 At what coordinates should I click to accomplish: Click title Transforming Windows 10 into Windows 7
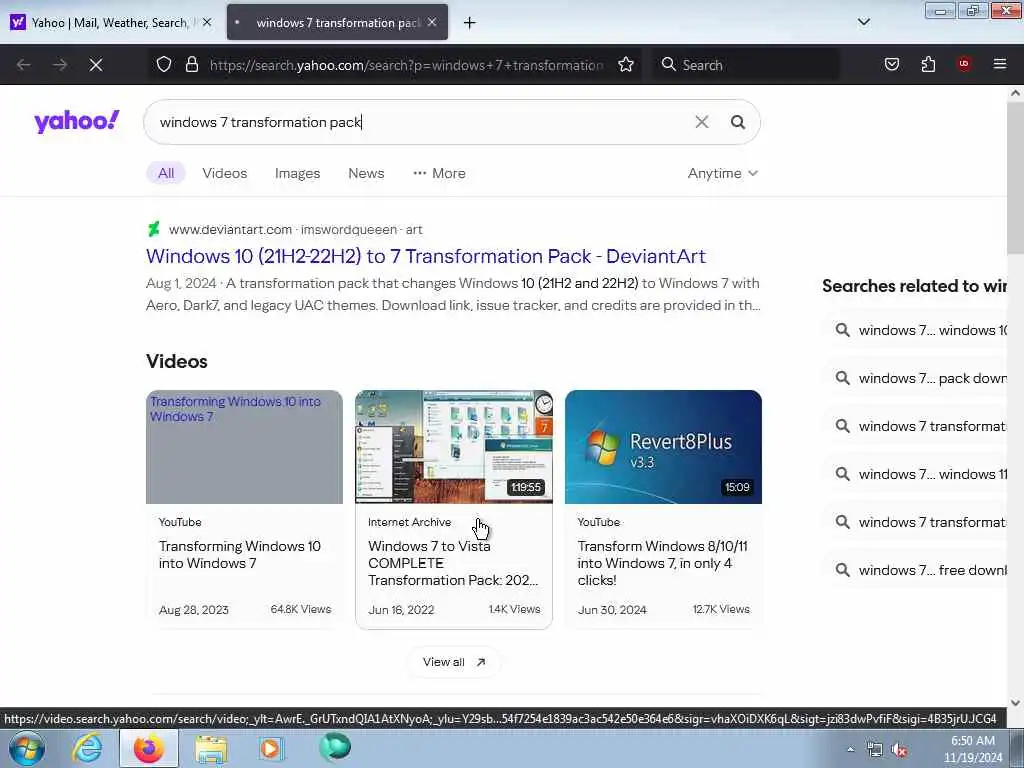[240, 554]
